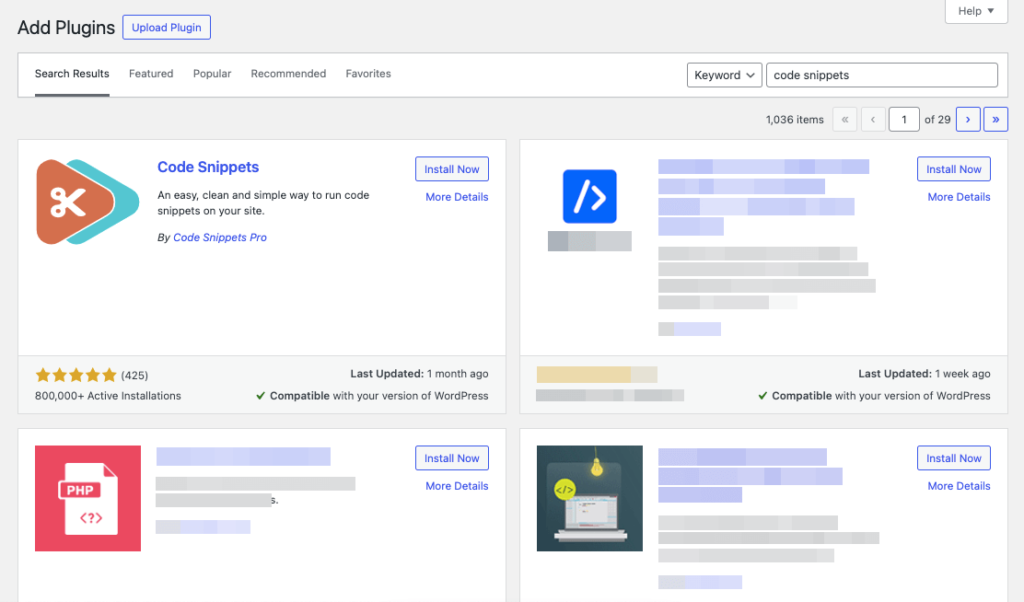This screenshot has height=602, width=1024.
Task: Show the Favorites tab
Action: pyautogui.click(x=369, y=73)
